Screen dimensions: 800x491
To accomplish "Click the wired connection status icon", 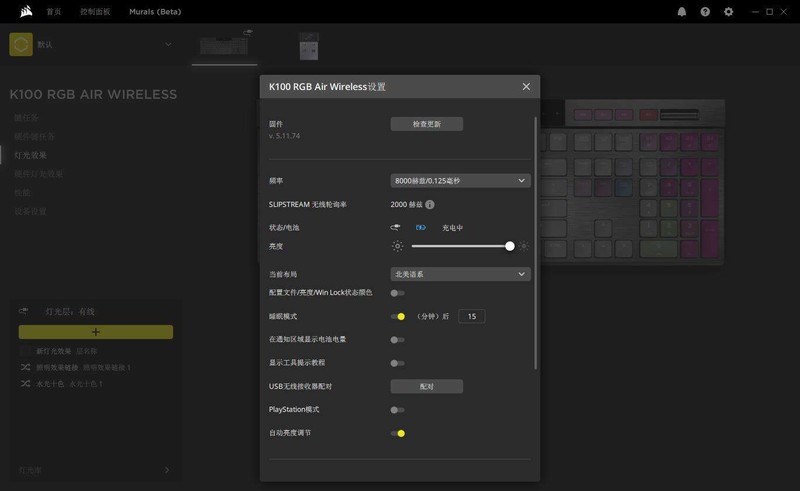I will (x=395, y=228).
